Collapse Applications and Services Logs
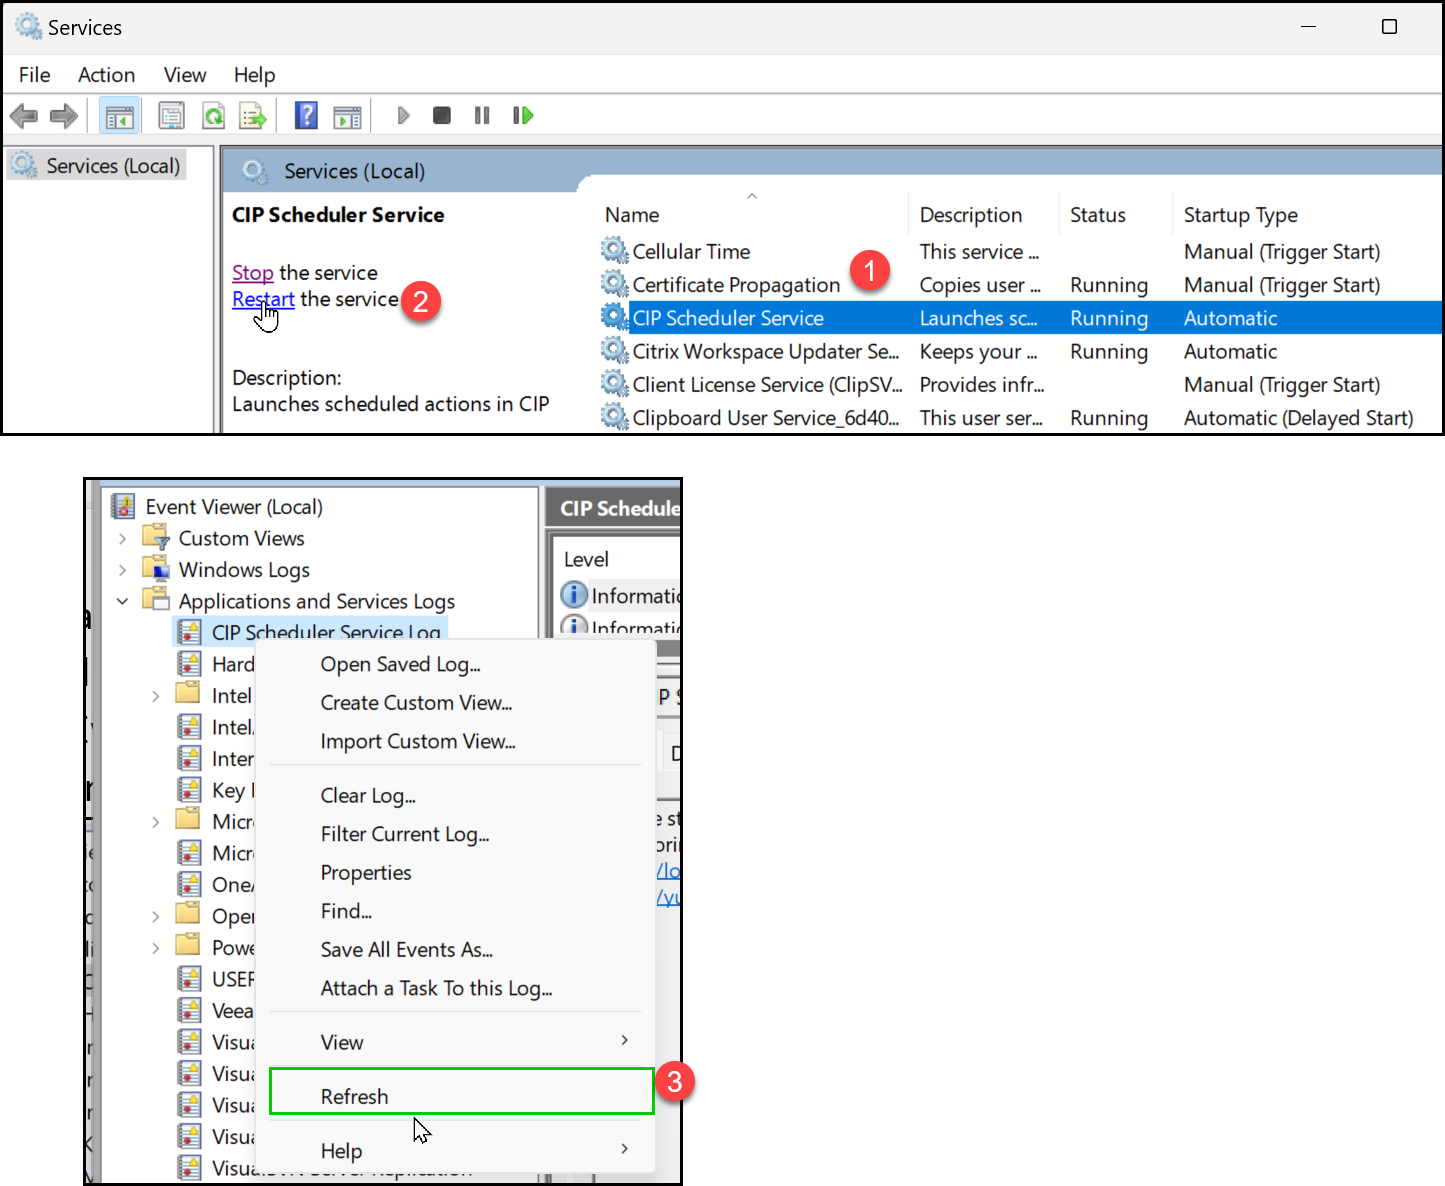Screen dimensions: 1445x1186 pos(122,601)
